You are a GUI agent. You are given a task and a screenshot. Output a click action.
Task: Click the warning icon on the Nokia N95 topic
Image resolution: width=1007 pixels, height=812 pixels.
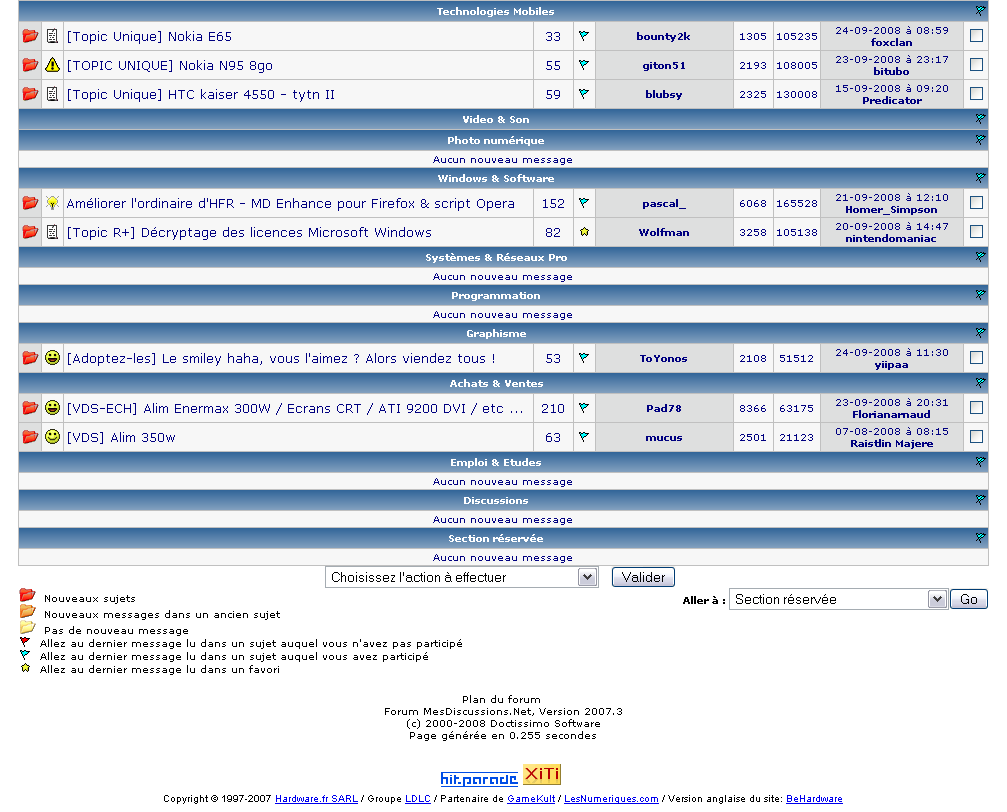[x=51, y=64]
